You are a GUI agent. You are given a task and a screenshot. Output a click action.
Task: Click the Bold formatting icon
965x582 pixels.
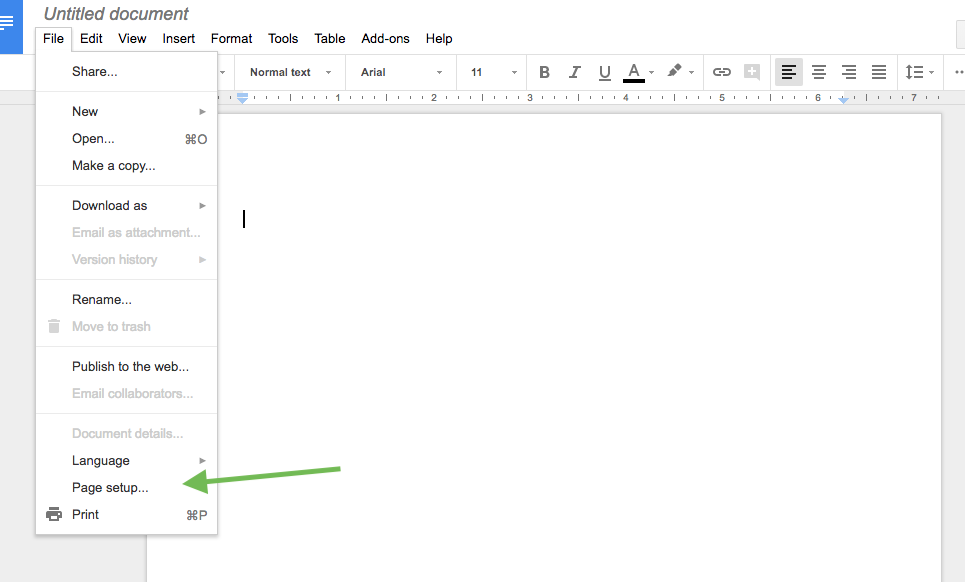[544, 72]
